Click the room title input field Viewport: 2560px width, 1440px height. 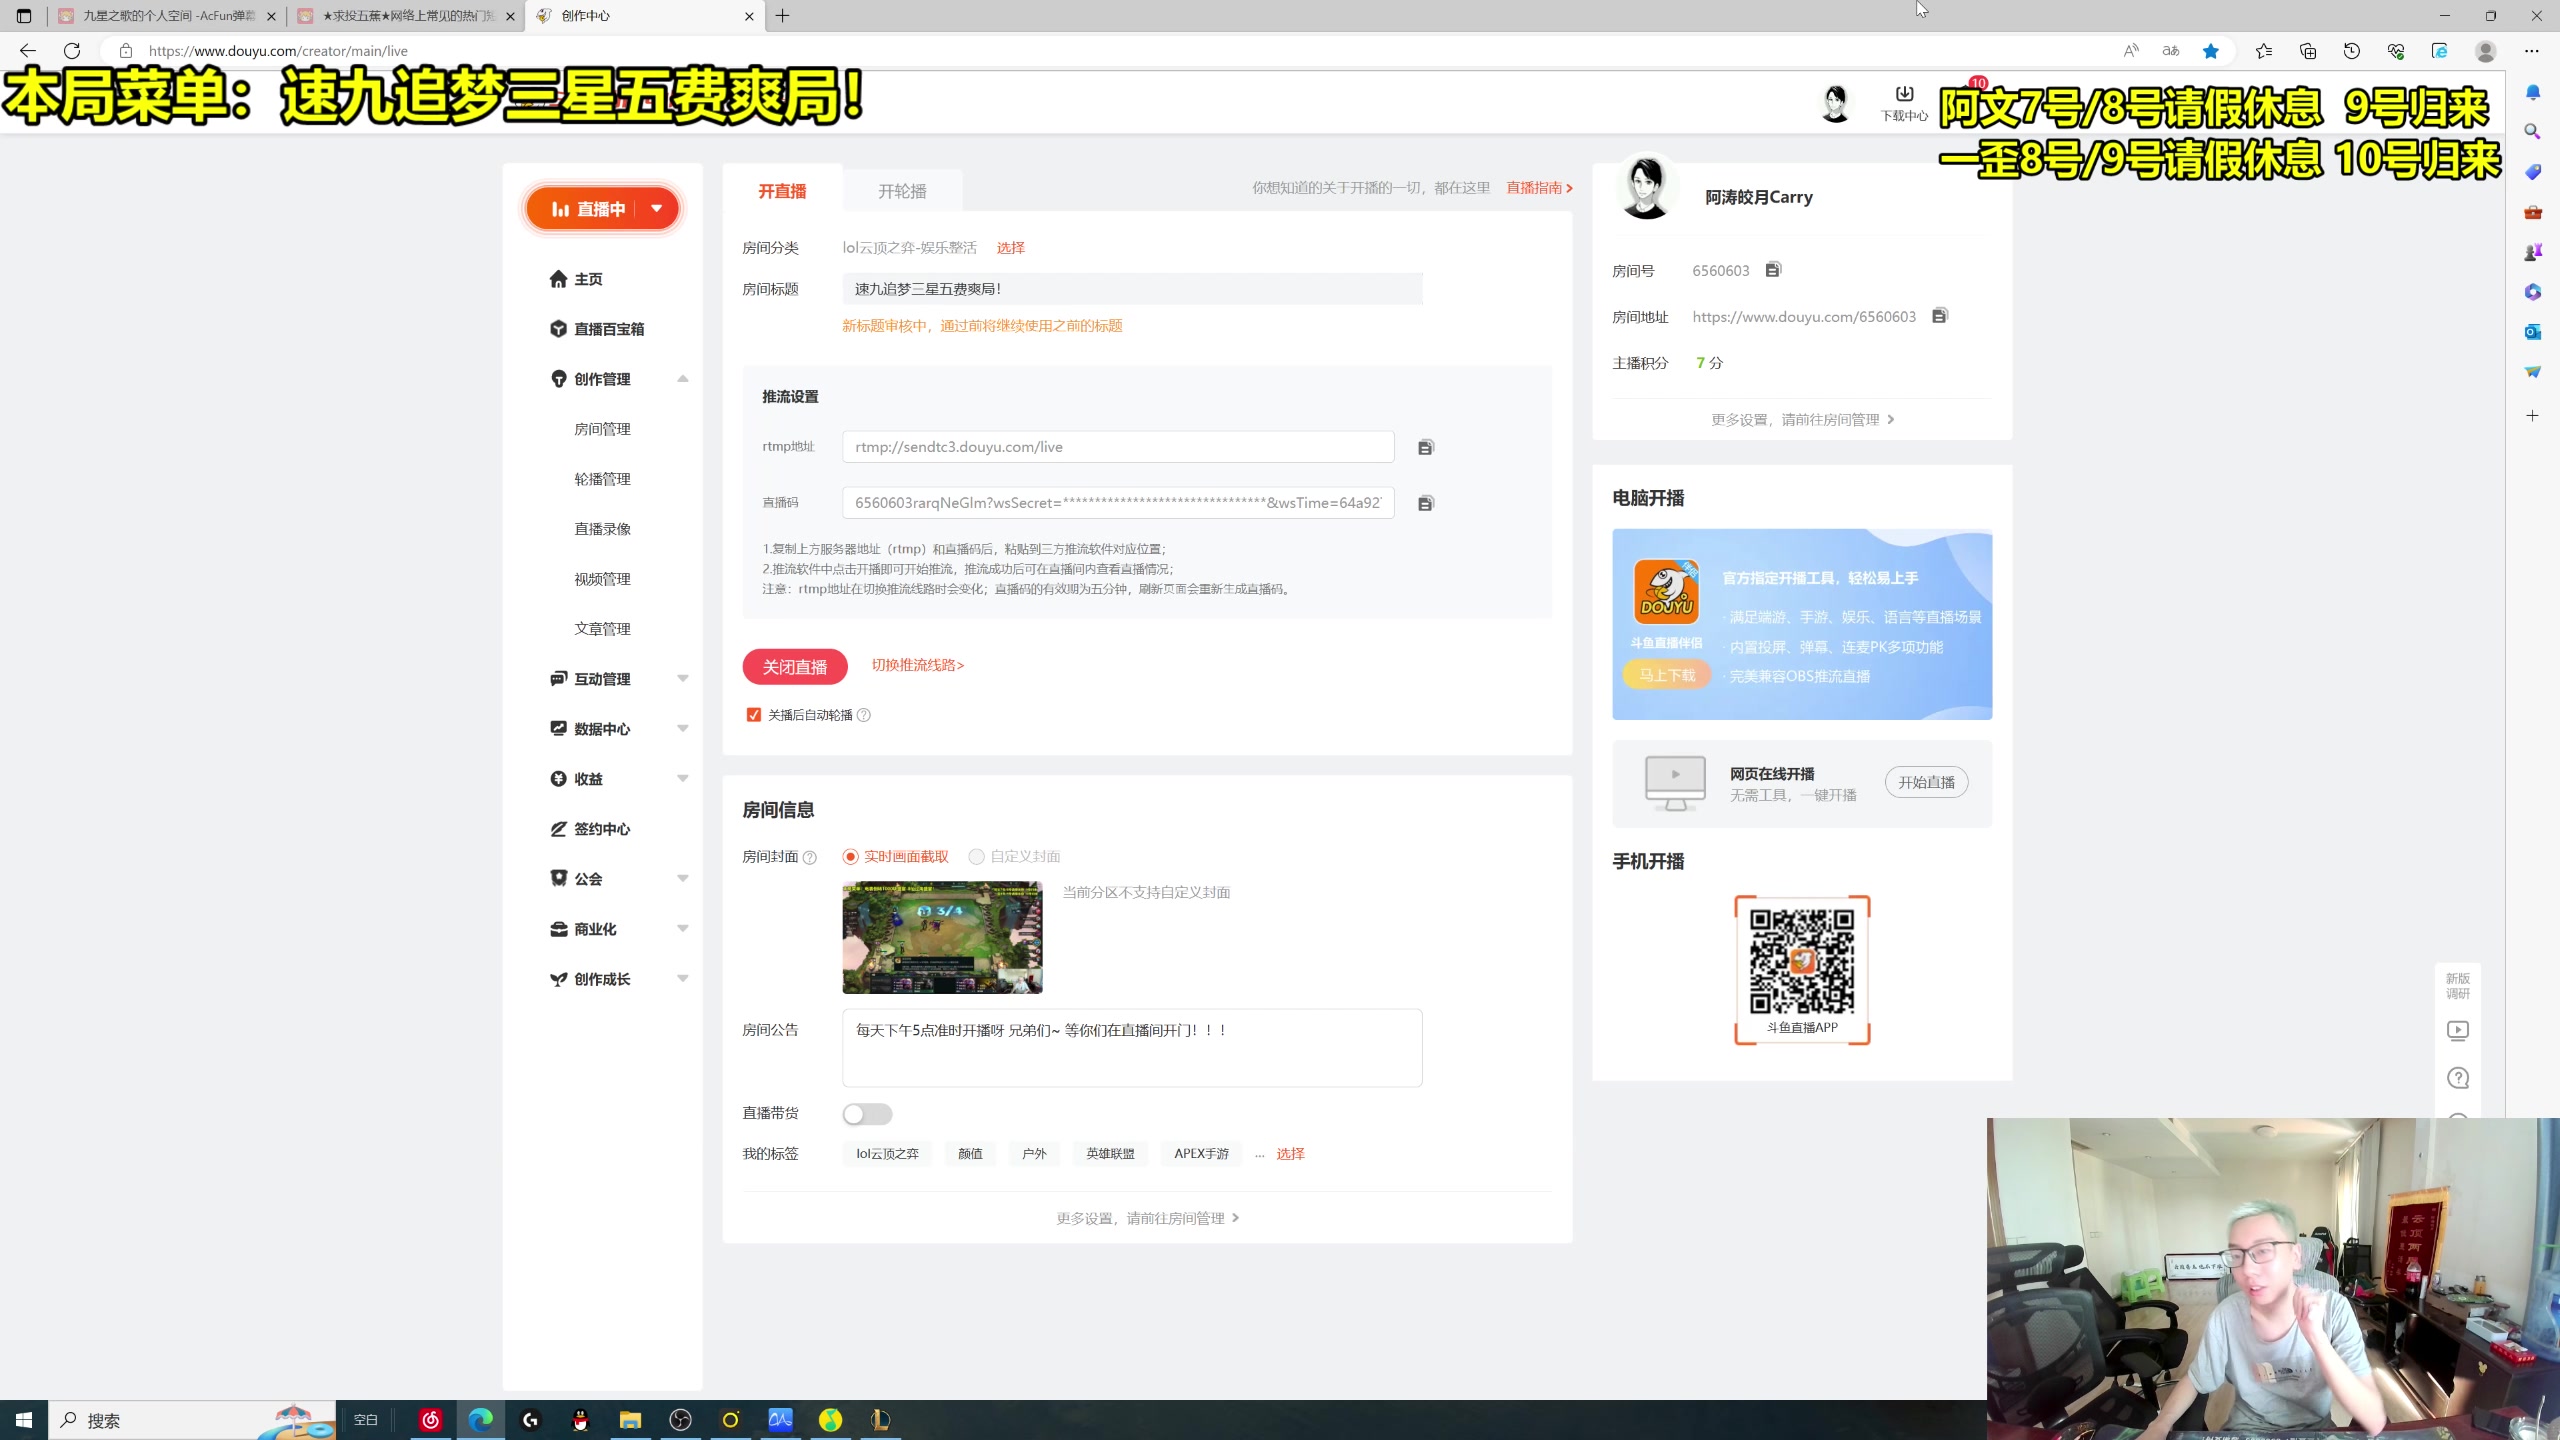coord(1132,289)
